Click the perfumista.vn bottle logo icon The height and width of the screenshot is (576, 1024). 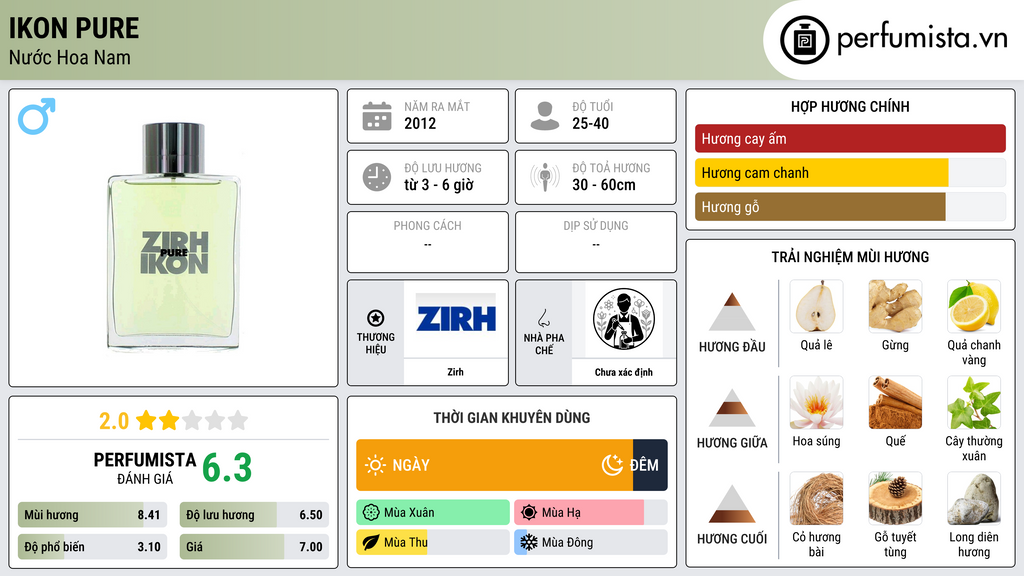804,40
